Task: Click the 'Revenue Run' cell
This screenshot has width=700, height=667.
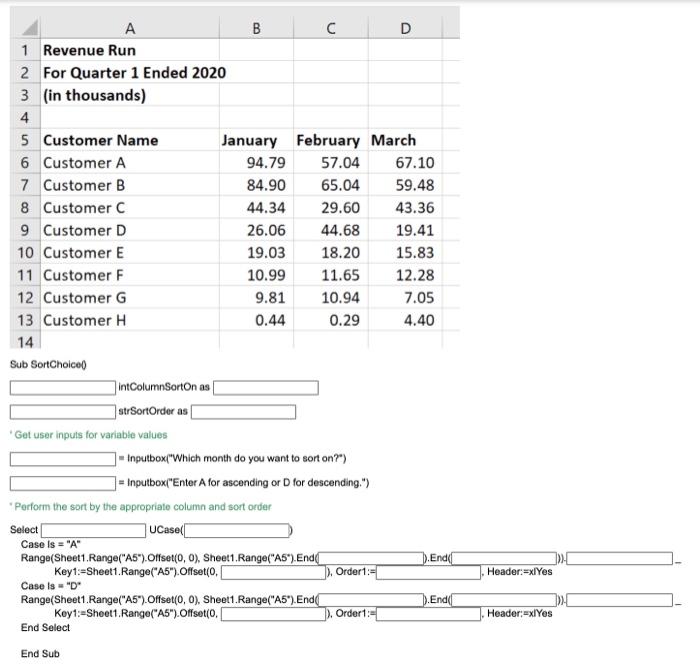Action: tap(130, 50)
